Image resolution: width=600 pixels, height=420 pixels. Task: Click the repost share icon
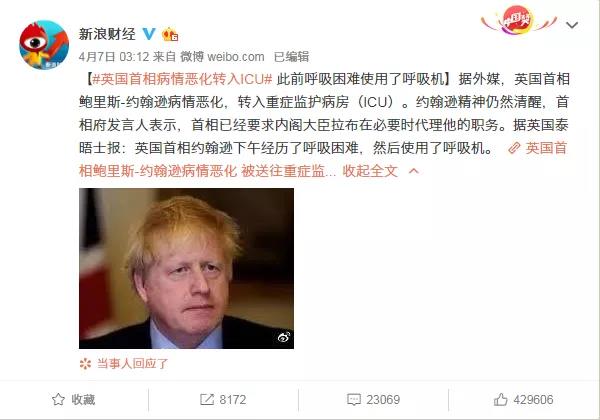coord(207,400)
